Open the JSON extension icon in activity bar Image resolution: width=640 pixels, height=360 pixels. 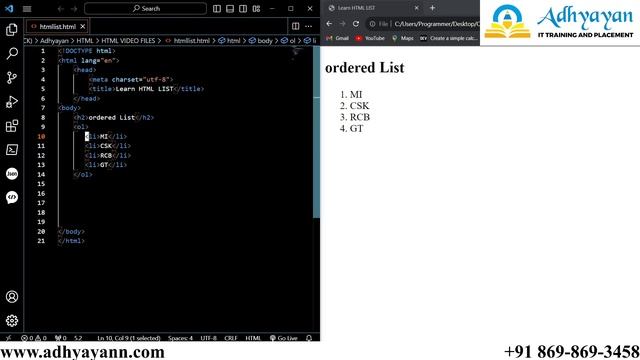point(12,174)
